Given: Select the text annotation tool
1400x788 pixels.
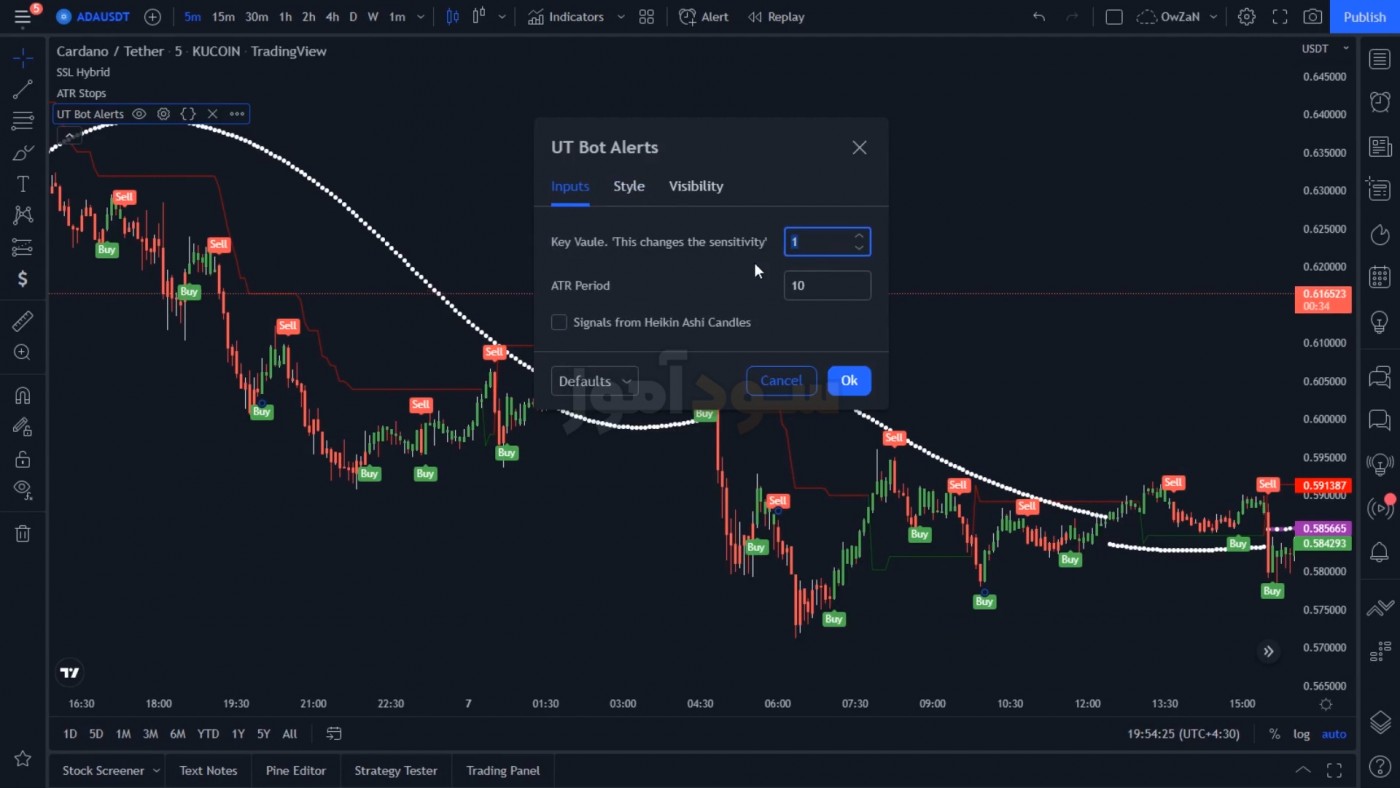Looking at the screenshot, I should pyautogui.click(x=22, y=184).
